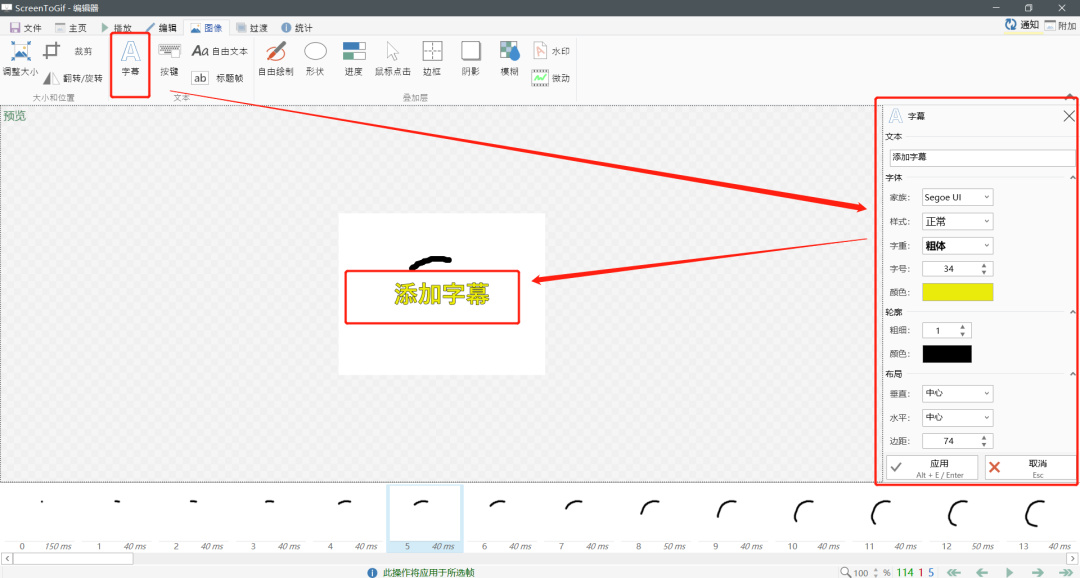The height and width of the screenshot is (578, 1080).
Task: Collapse the Layout (布局) section
Action: (1073, 373)
